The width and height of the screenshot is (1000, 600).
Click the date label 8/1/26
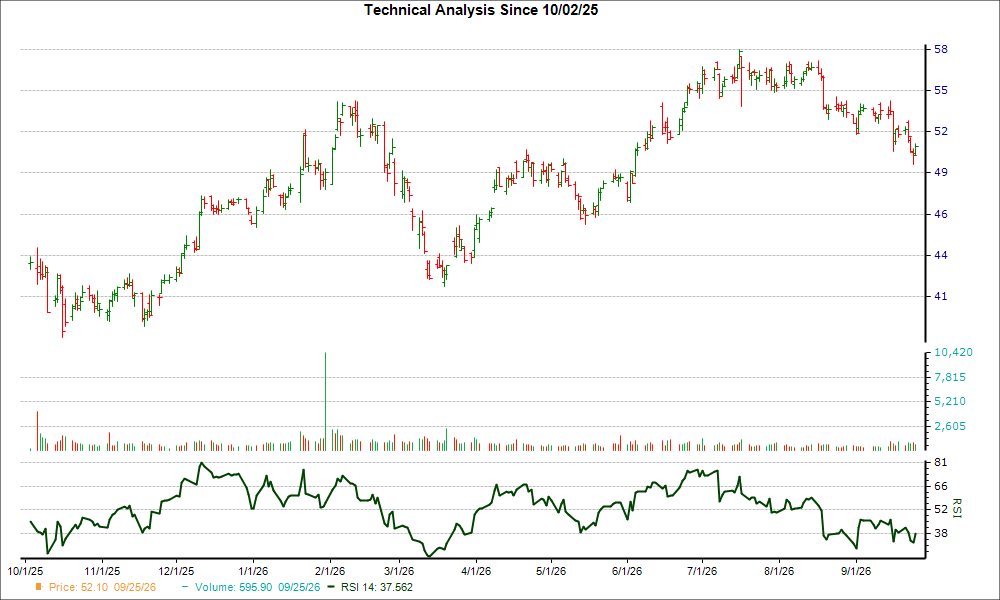[778, 571]
